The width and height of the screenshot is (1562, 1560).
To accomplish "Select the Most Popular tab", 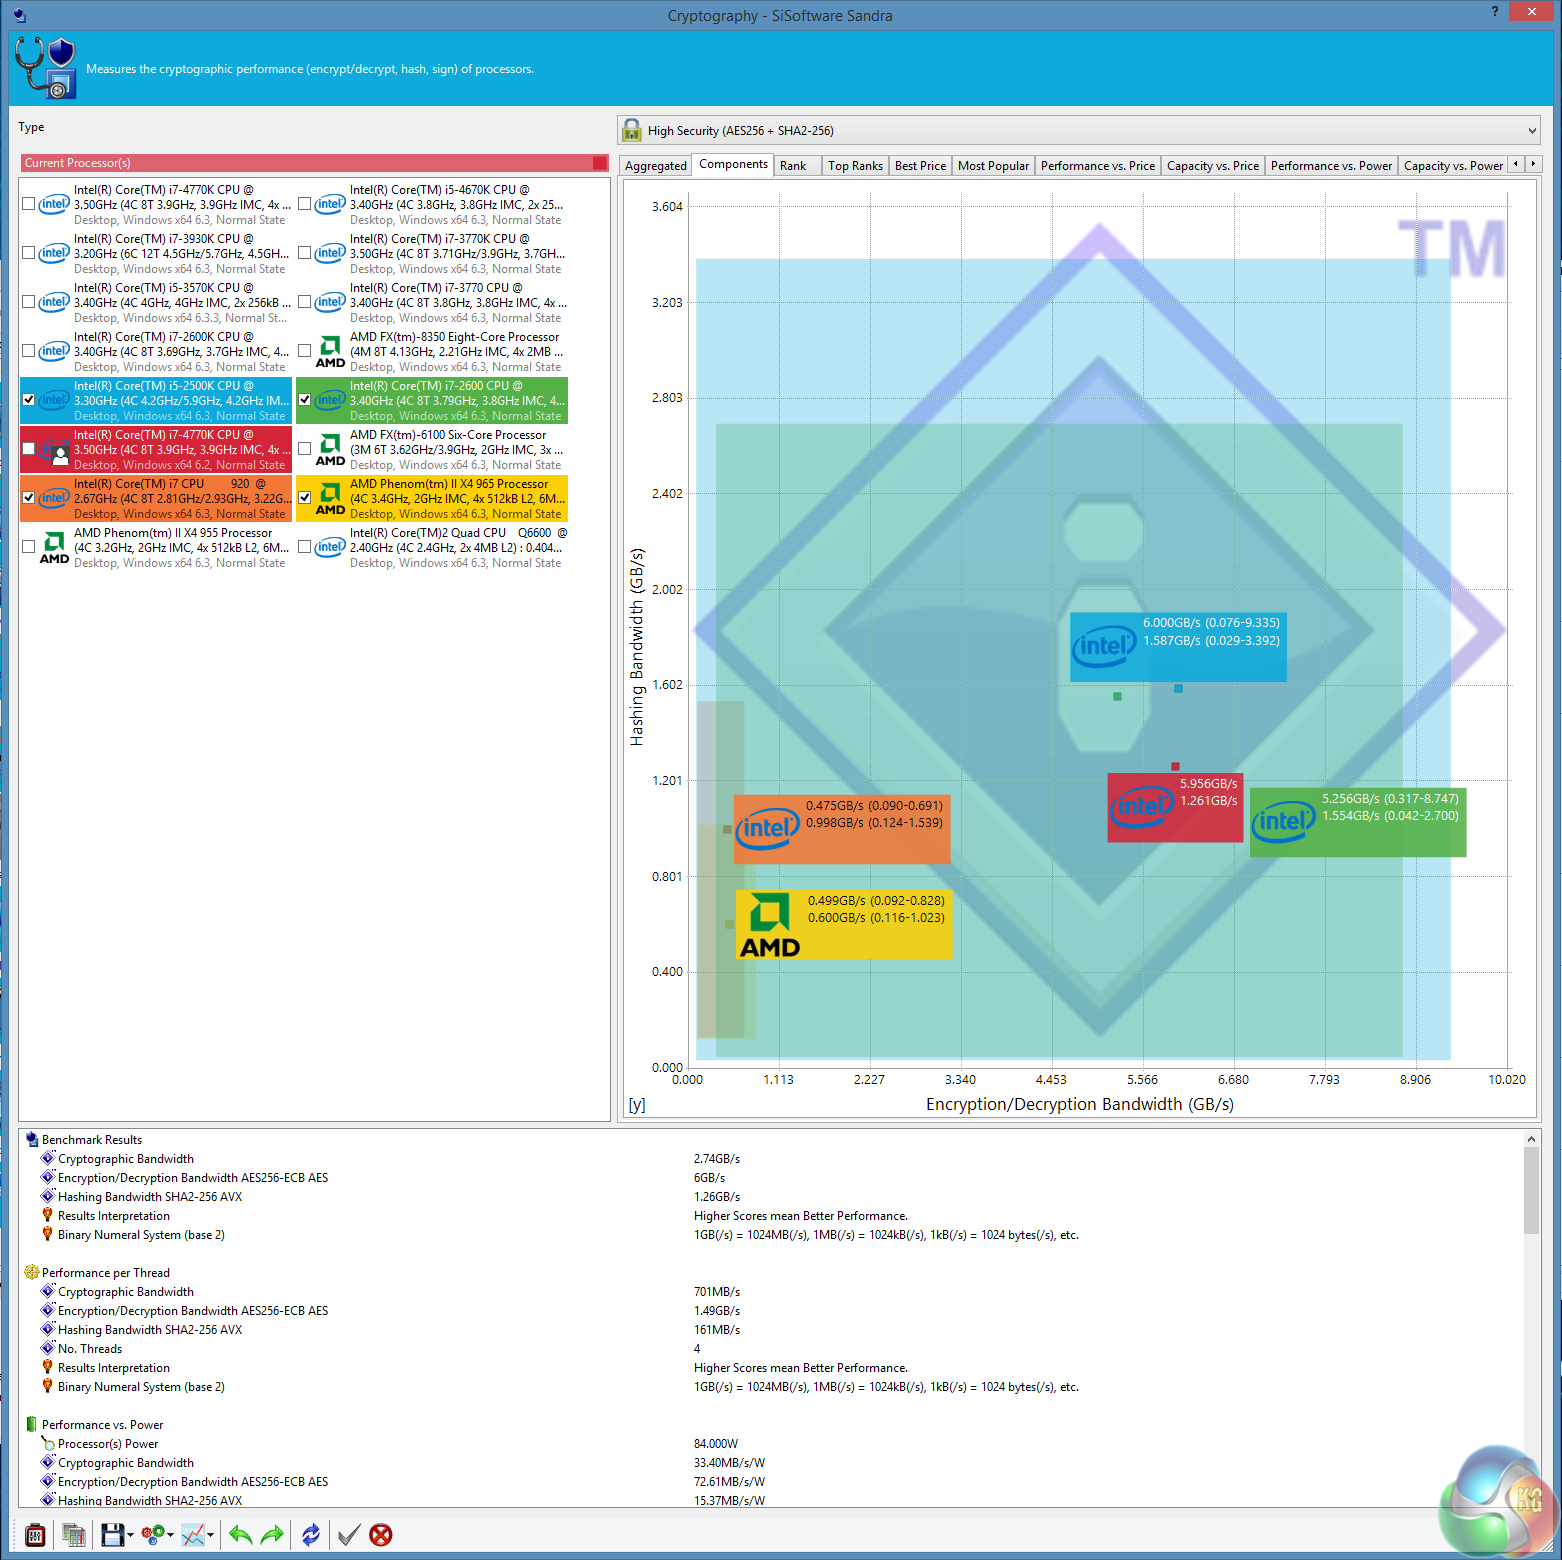I will coord(993,166).
